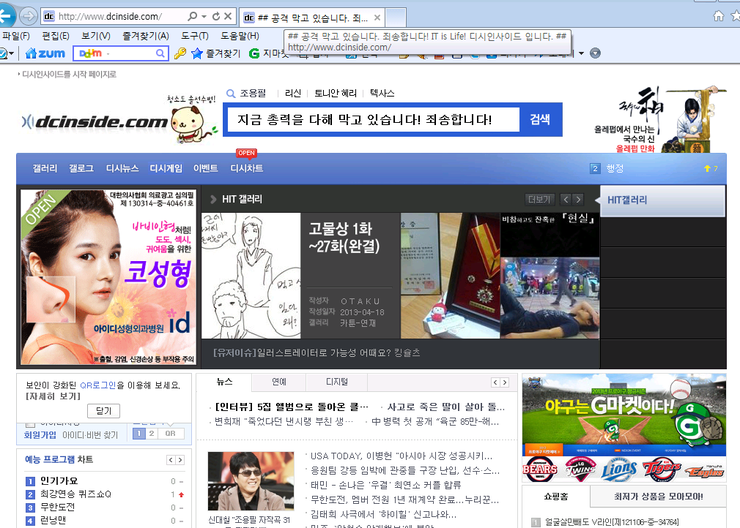Click the Lions team logo
The image size is (740, 528).
pos(619,469)
